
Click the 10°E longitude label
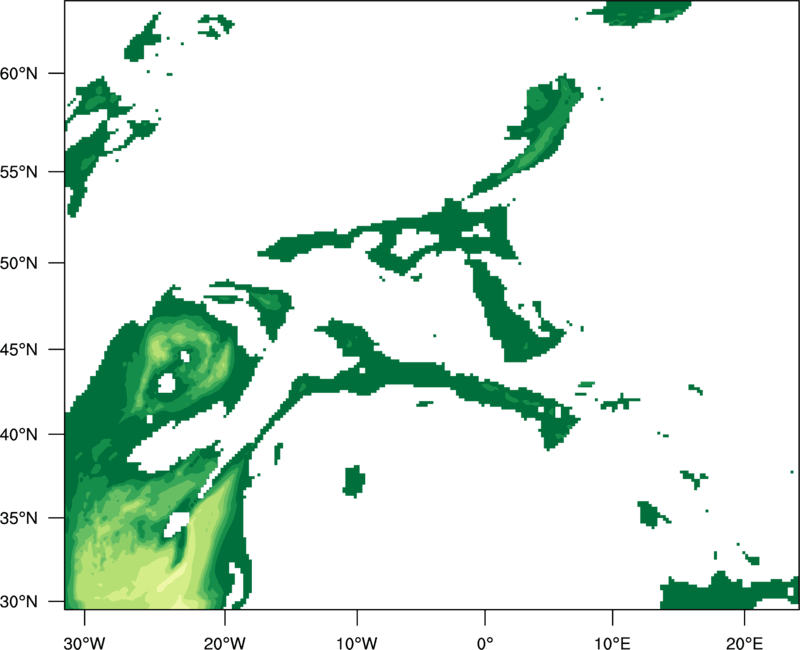(612, 643)
